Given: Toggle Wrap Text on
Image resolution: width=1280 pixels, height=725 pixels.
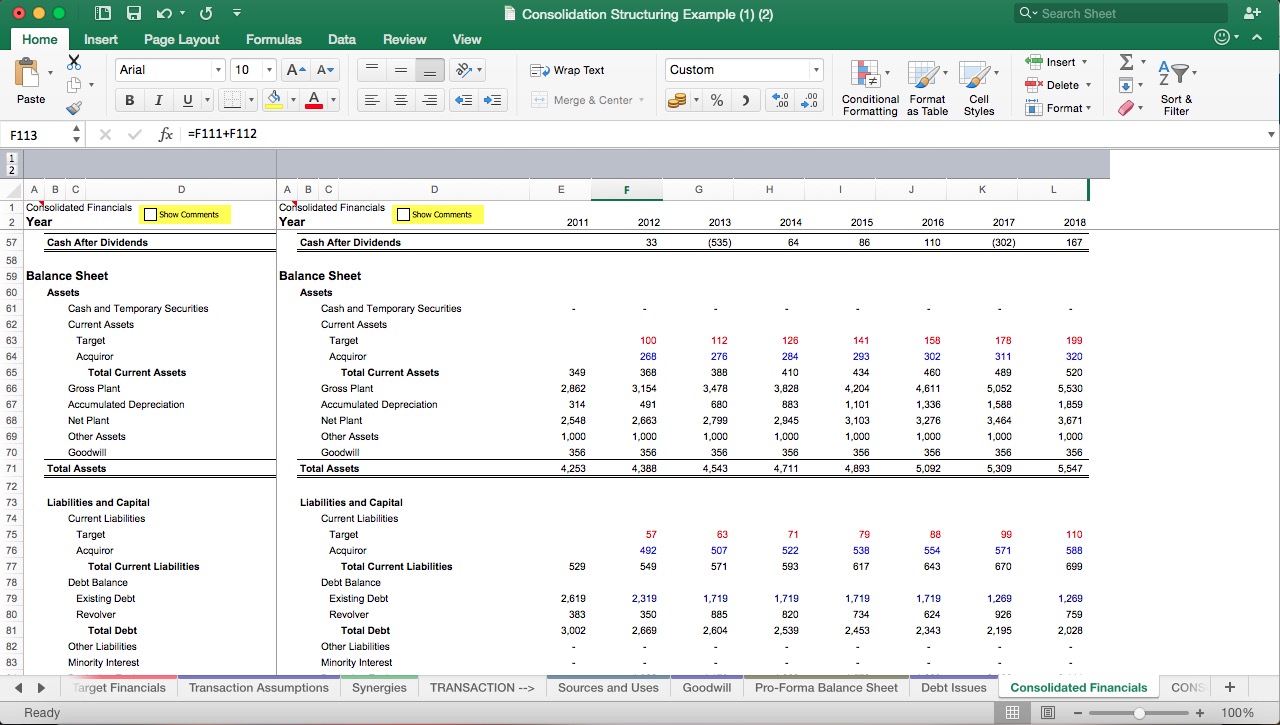Looking at the screenshot, I should (570, 70).
